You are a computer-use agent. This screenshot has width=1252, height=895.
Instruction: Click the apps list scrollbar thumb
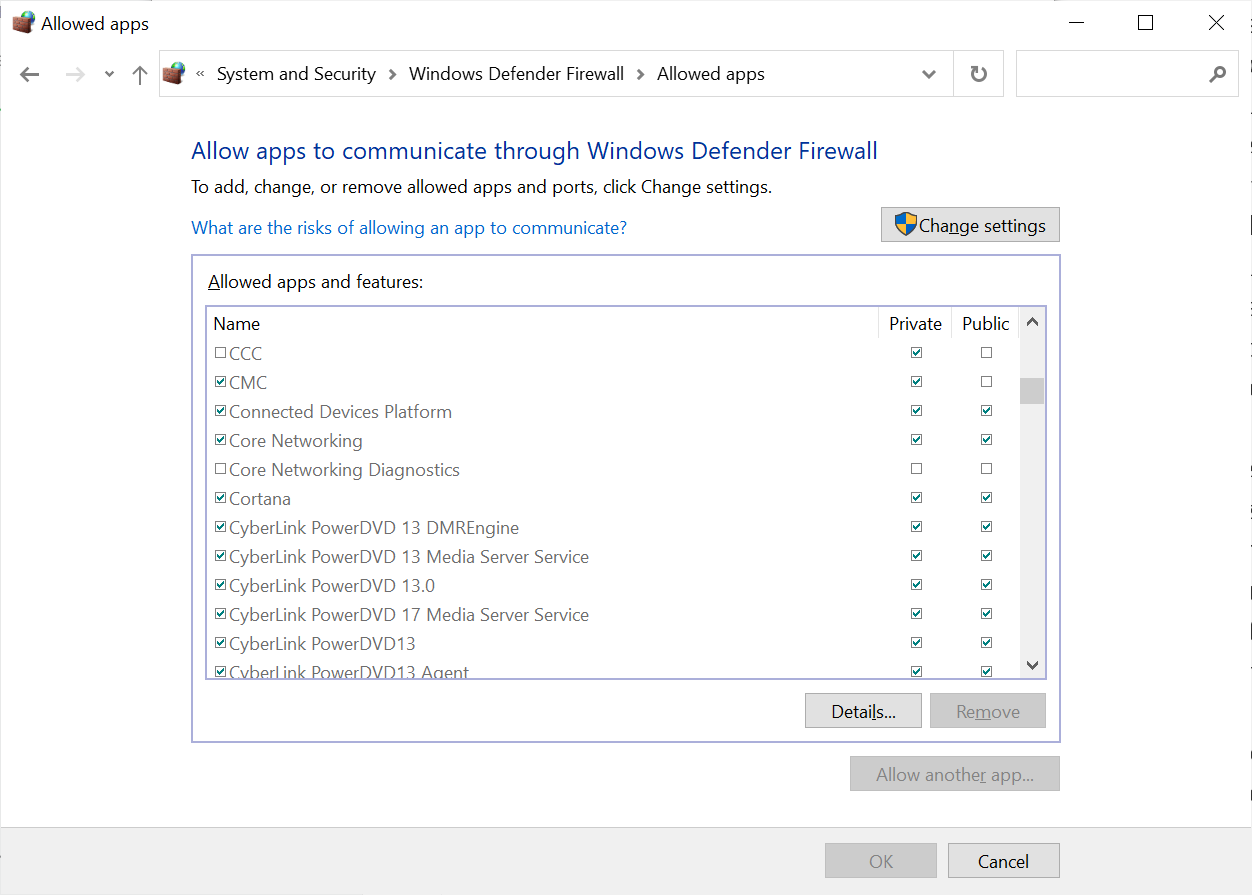point(1032,390)
